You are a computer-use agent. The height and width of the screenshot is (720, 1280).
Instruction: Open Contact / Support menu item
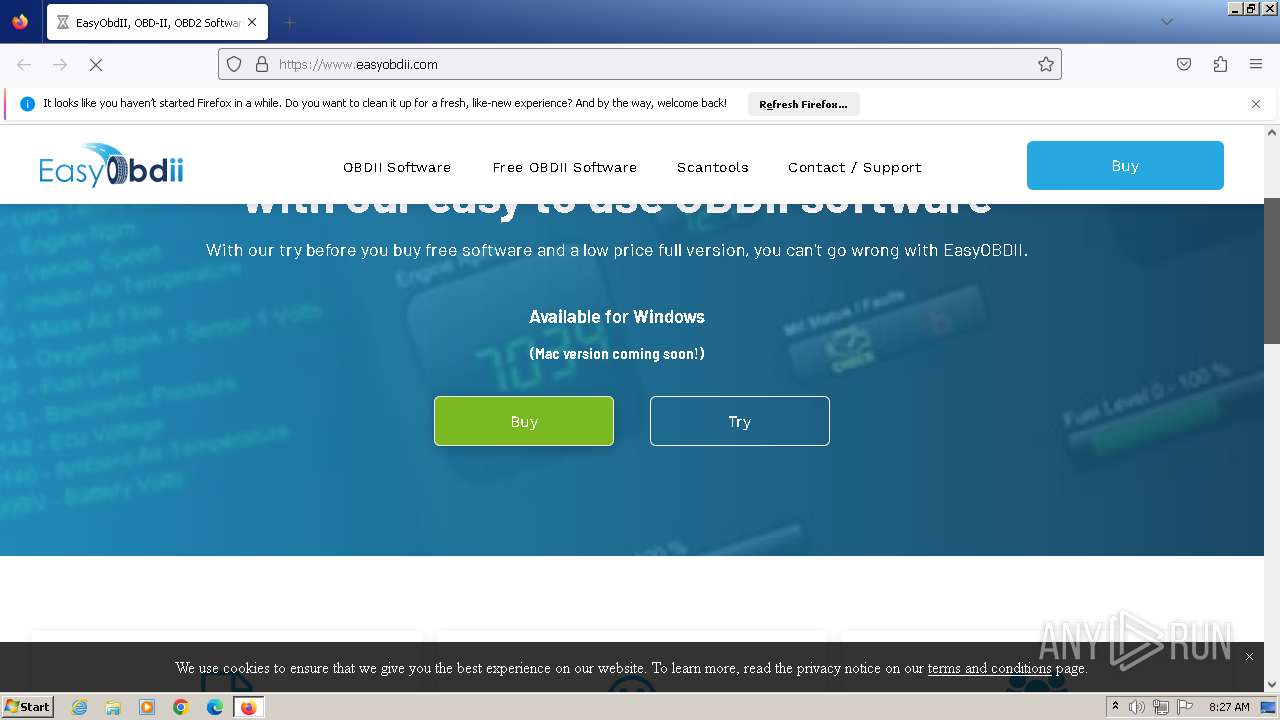pyautogui.click(x=855, y=167)
